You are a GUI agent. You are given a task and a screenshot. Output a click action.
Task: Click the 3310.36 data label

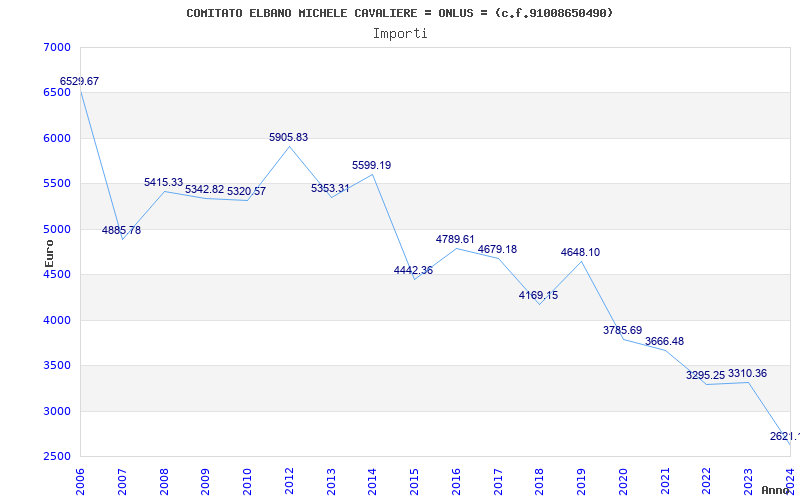747,373
